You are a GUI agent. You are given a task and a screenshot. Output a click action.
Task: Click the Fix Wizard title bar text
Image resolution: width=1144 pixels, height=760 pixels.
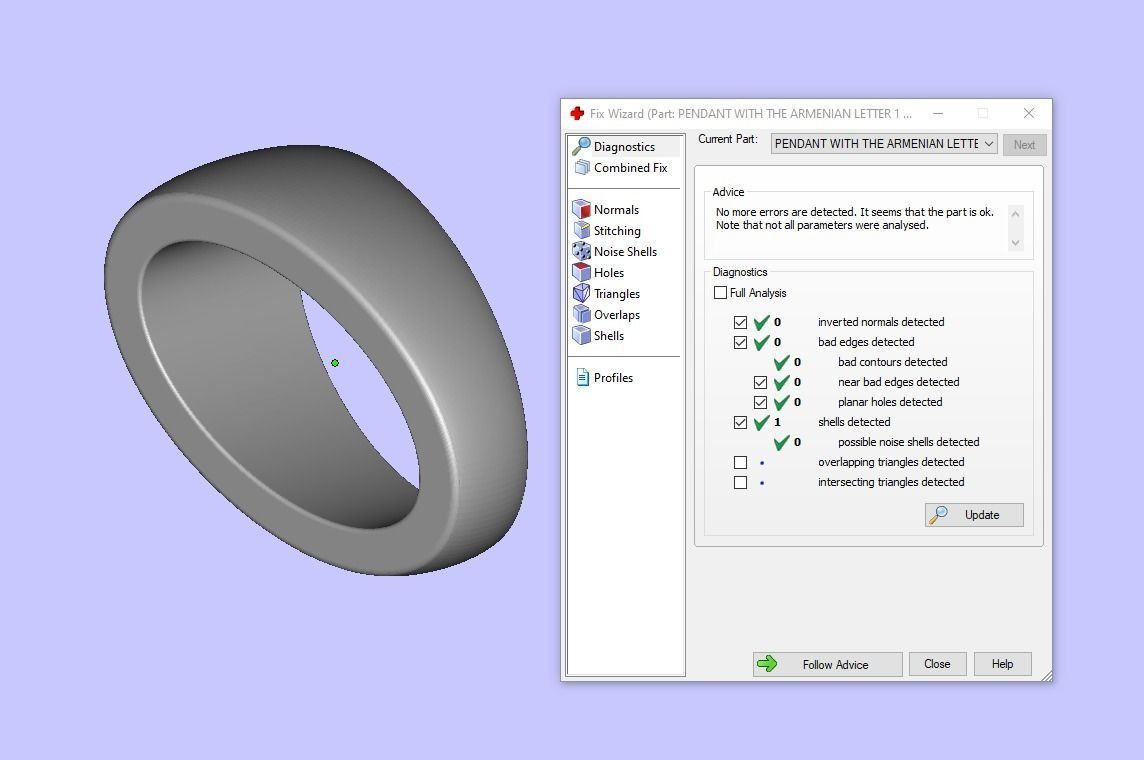coord(751,114)
